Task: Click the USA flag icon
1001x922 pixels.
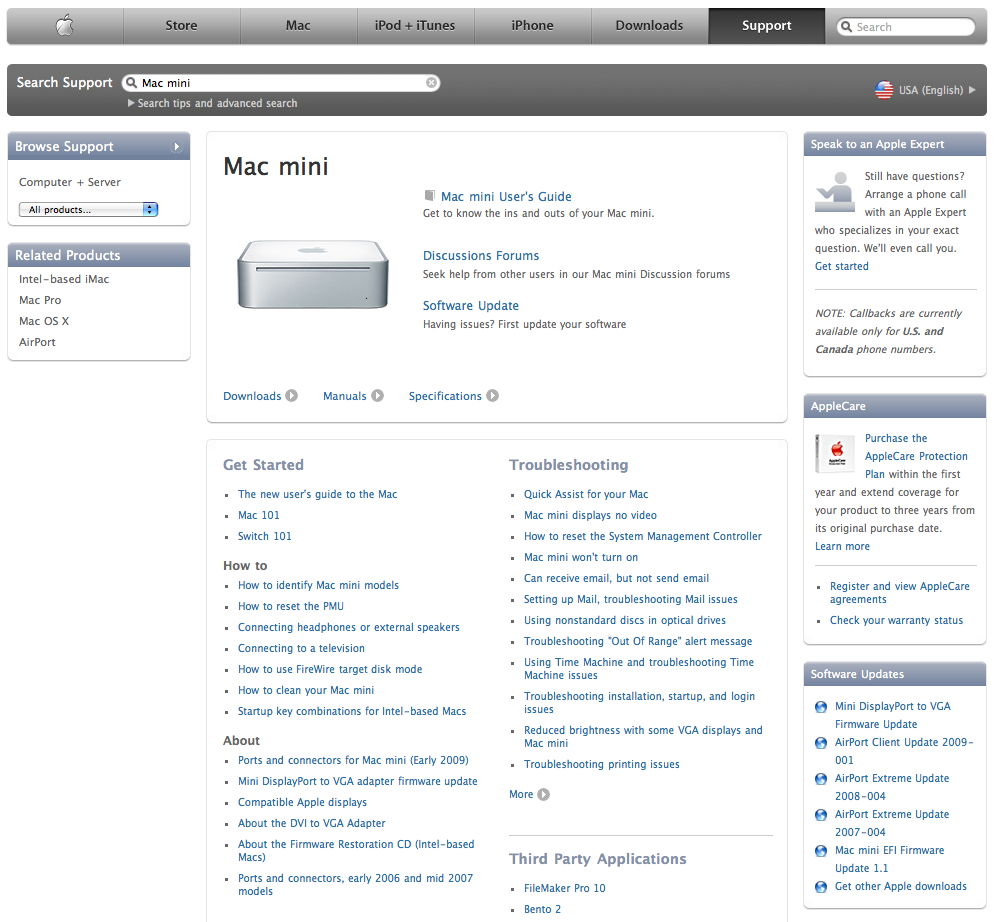Action: click(884, 90)
